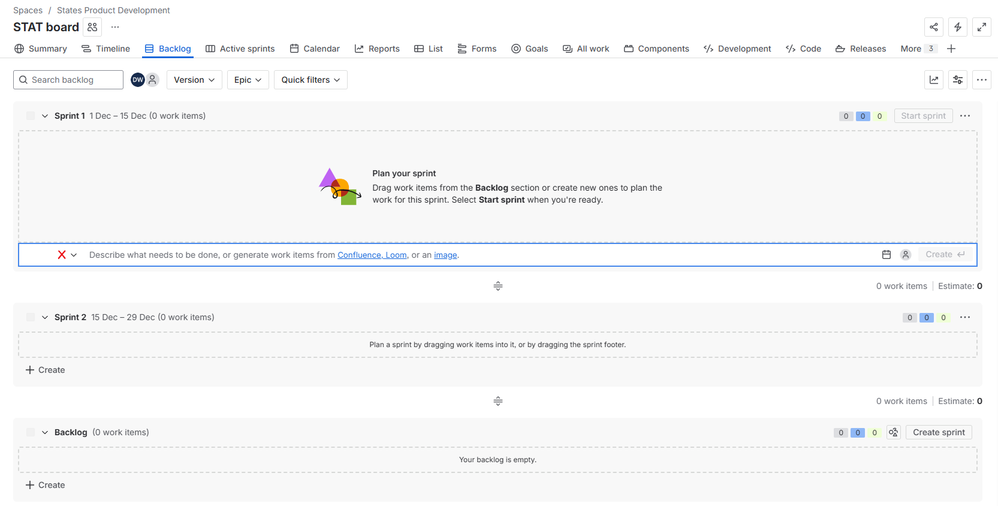Viewport: 998px width, 506px height.
Task: Click the search magnifier icon in Search backlog
Action: [23, 80]
